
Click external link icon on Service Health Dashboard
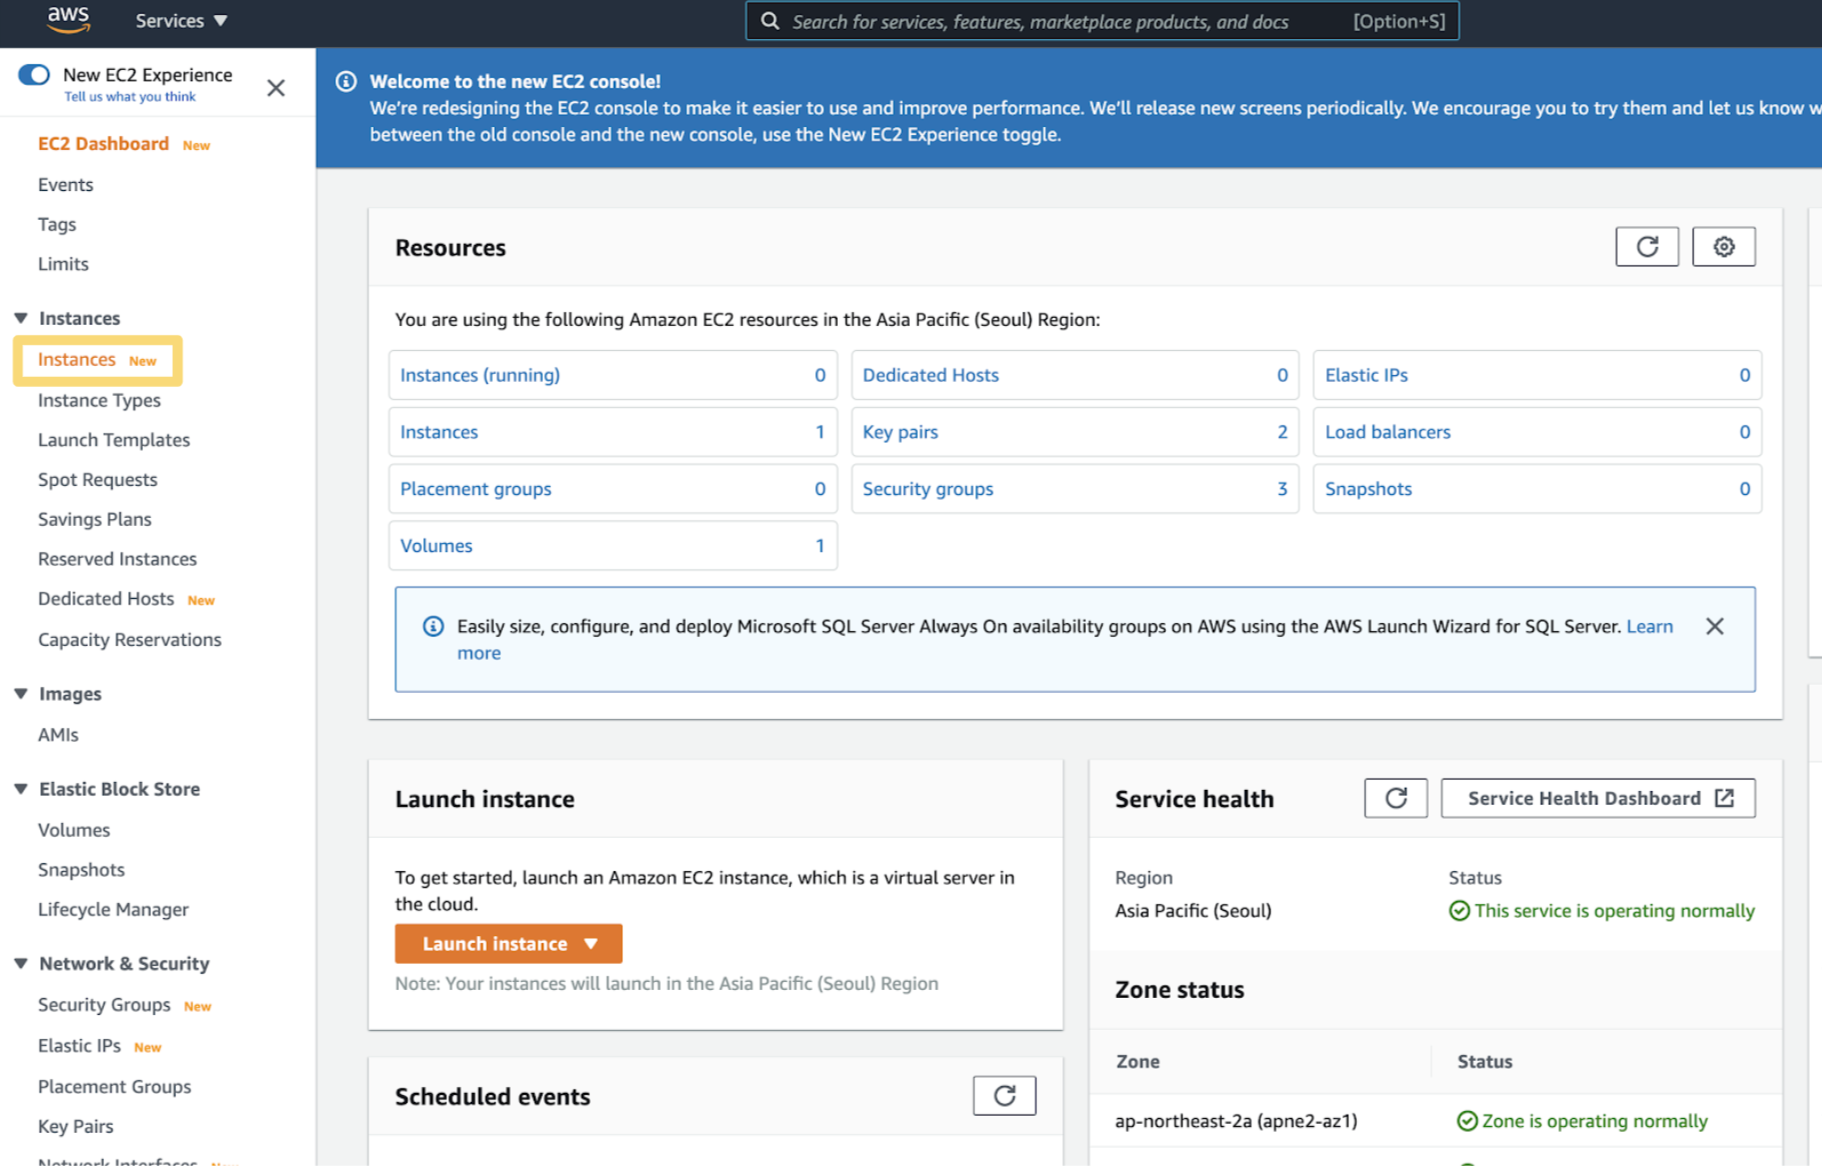click(x=1725, y=798)
